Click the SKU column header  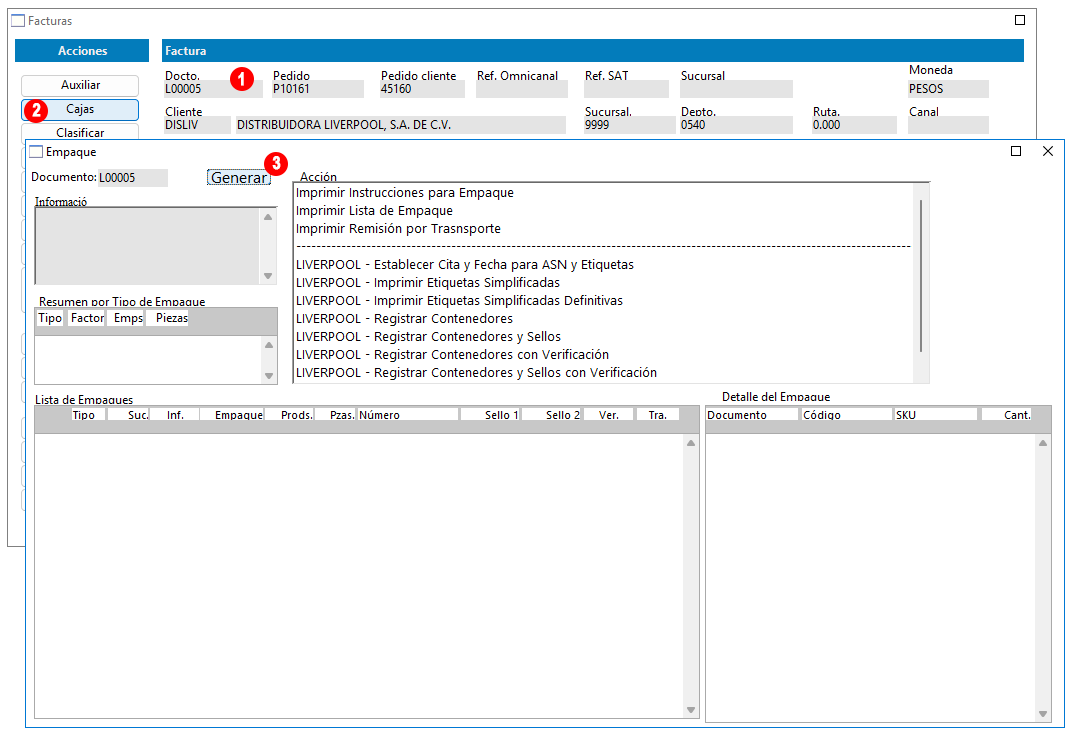click(x=936, y=415)
